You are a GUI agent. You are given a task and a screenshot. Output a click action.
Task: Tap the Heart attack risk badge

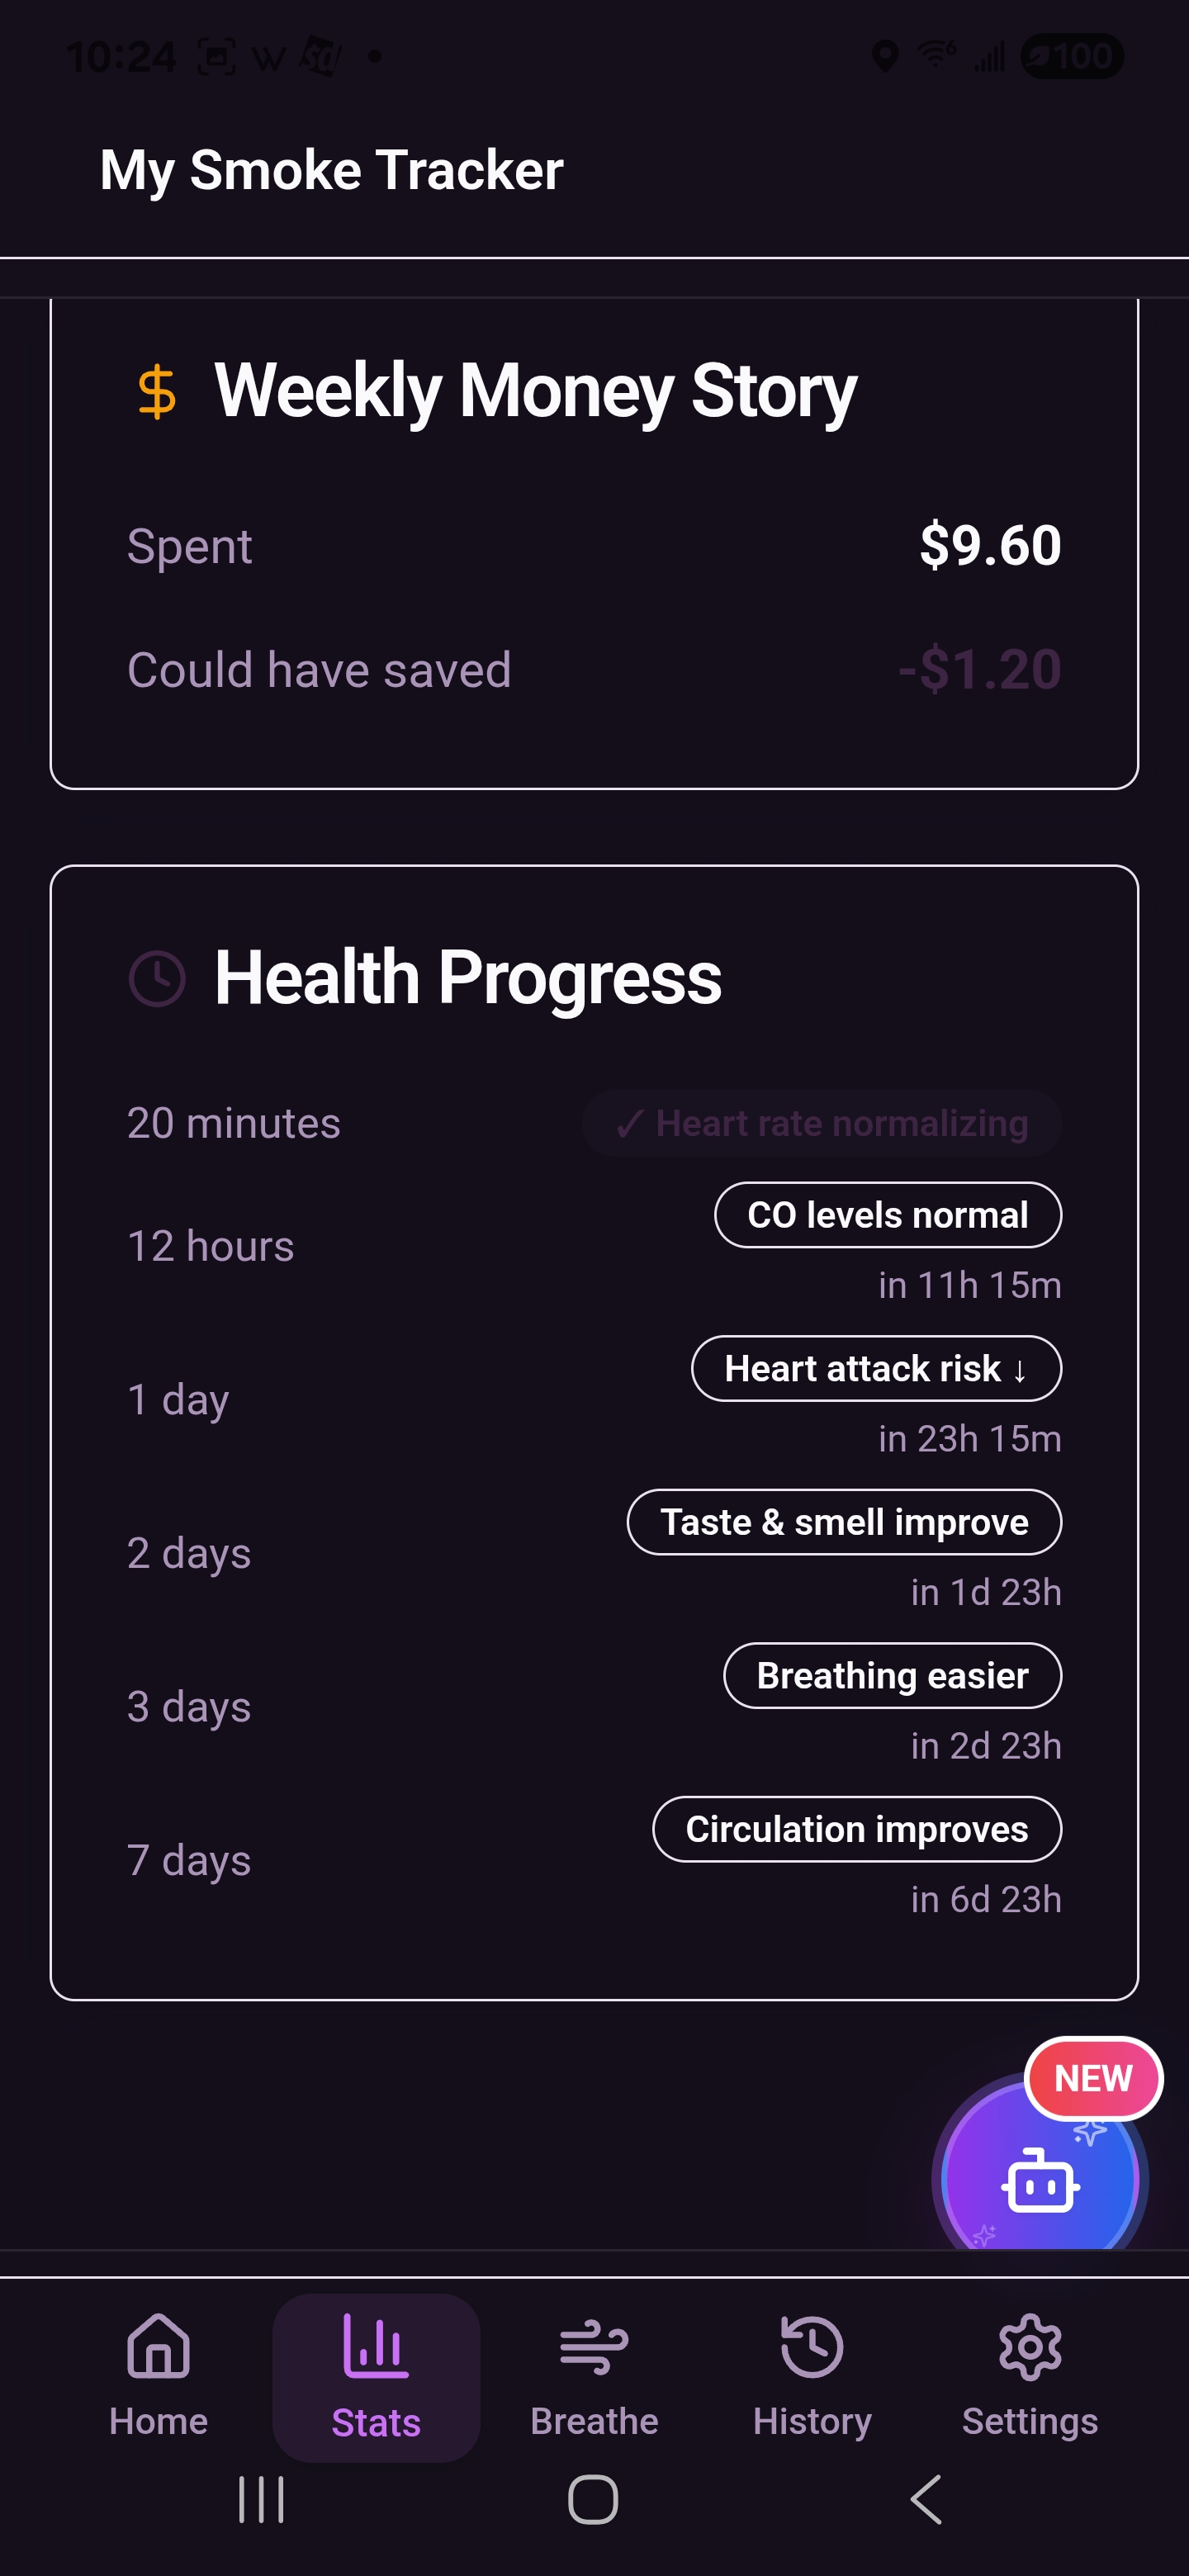(876, 1368)
